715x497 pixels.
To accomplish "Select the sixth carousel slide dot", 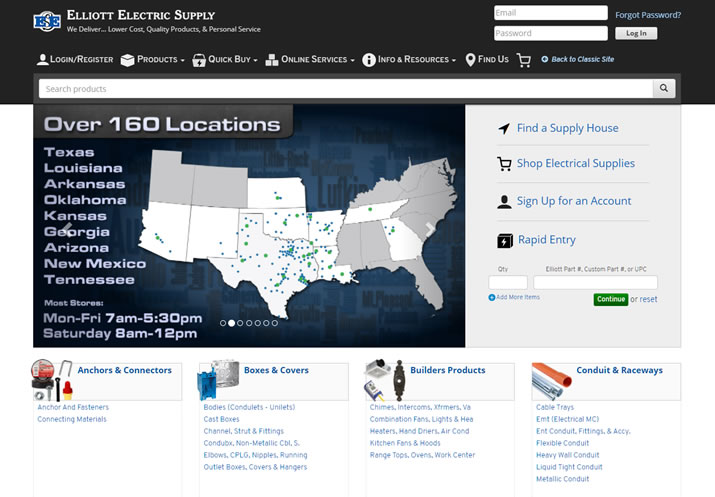I will (266, 323).
